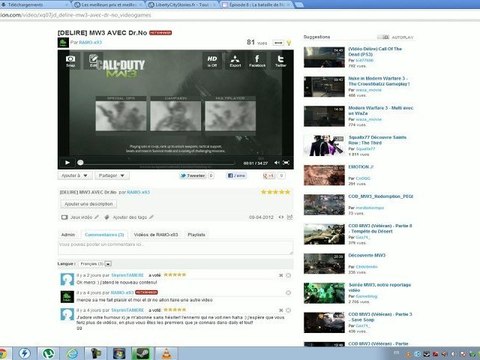
Task: Open the Playlists tab
Action: point(196,235)
